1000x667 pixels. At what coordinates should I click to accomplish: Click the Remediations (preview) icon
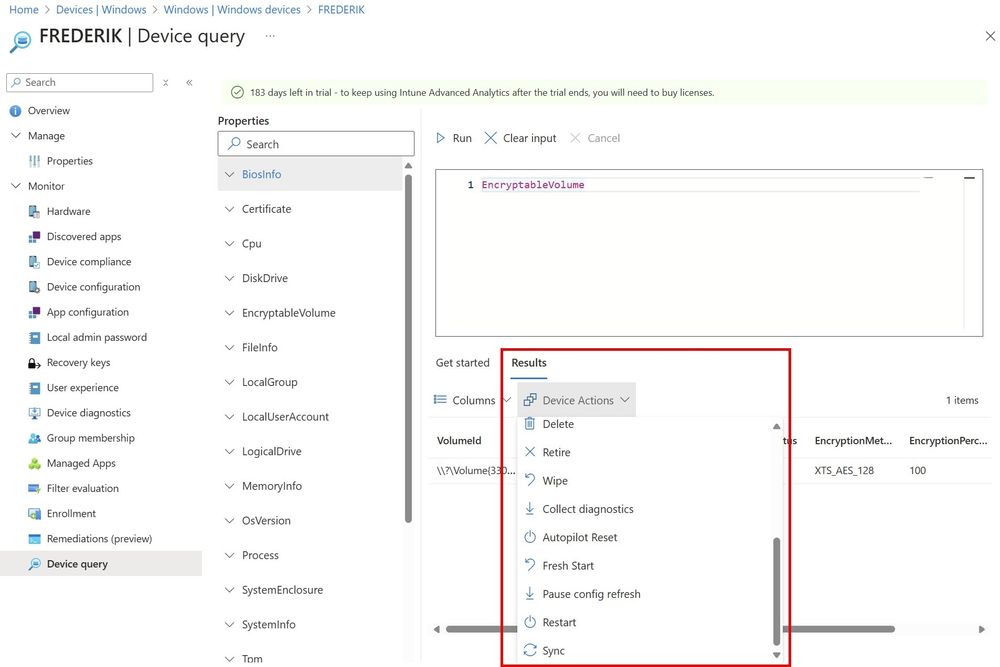[34, 539]
